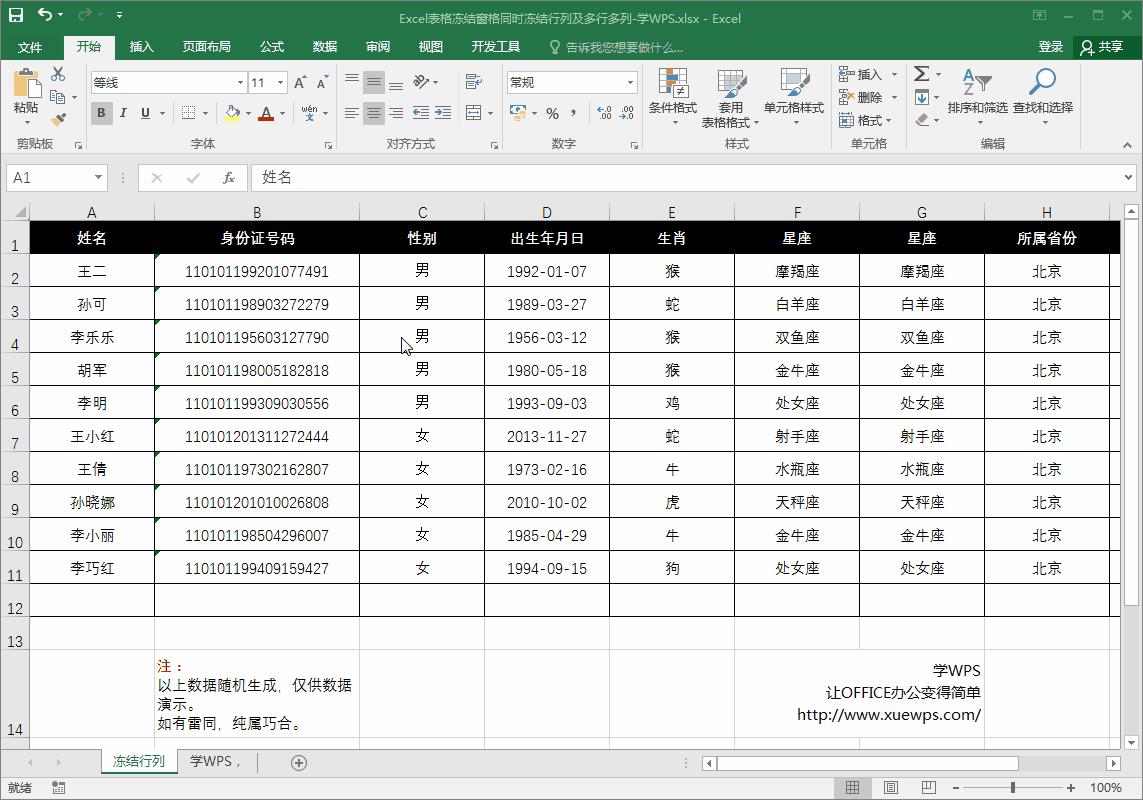Toggle bold formatting with the B icon
This screenshot has width=1143, height=800.
click(101, 113)
